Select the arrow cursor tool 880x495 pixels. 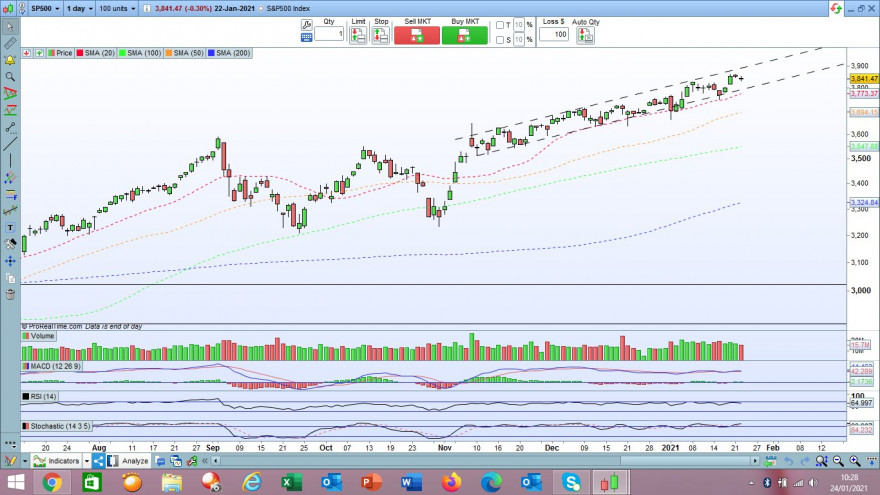coord(10,26)
